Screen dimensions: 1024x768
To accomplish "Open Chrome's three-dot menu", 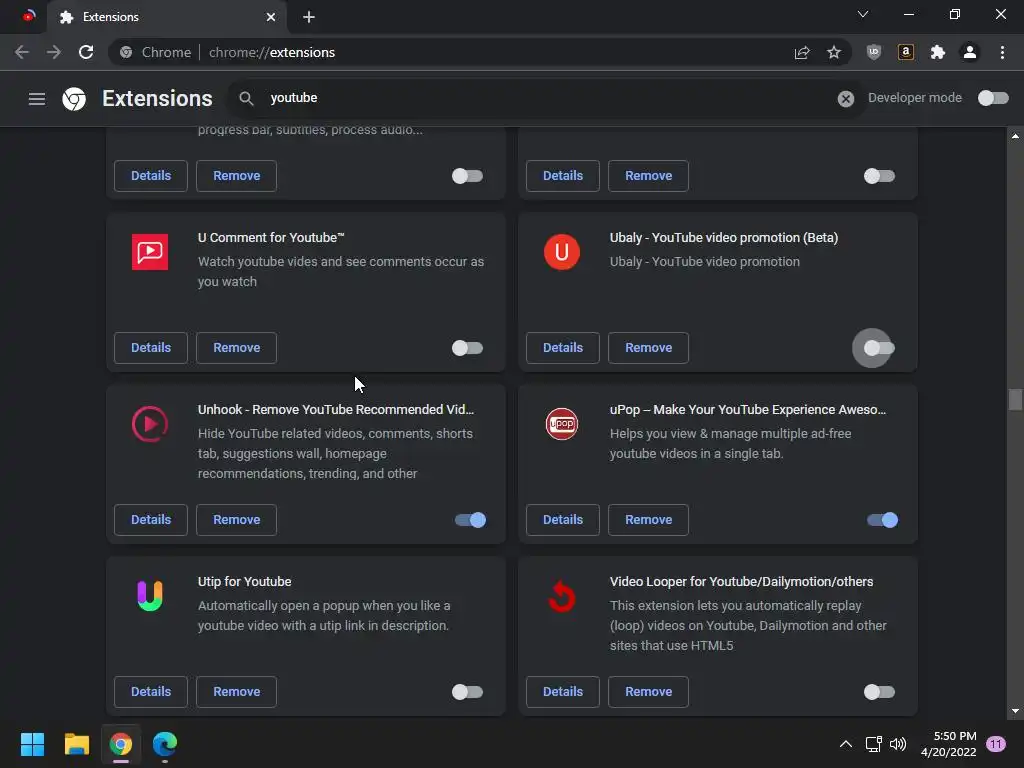I will (1002, 52).
